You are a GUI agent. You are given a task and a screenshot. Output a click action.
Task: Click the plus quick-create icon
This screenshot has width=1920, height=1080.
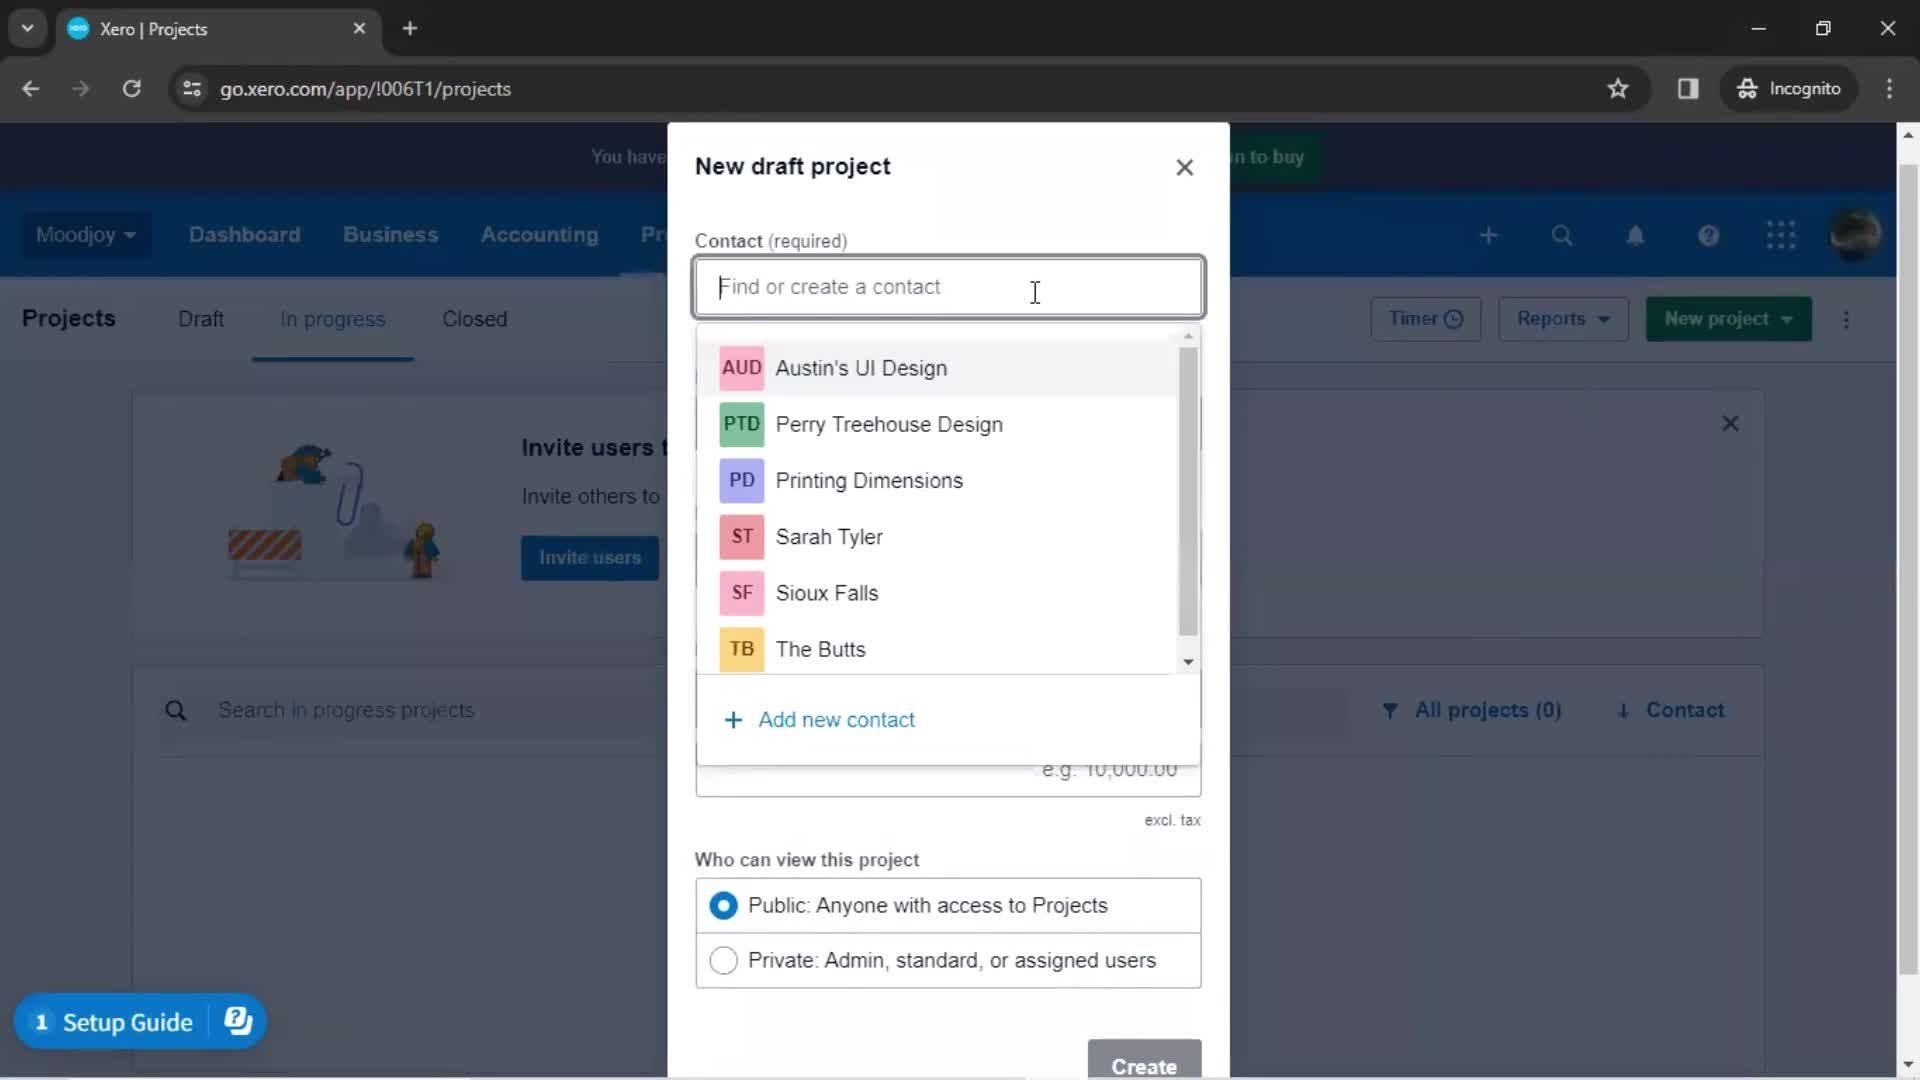[x=1489, y=235]
